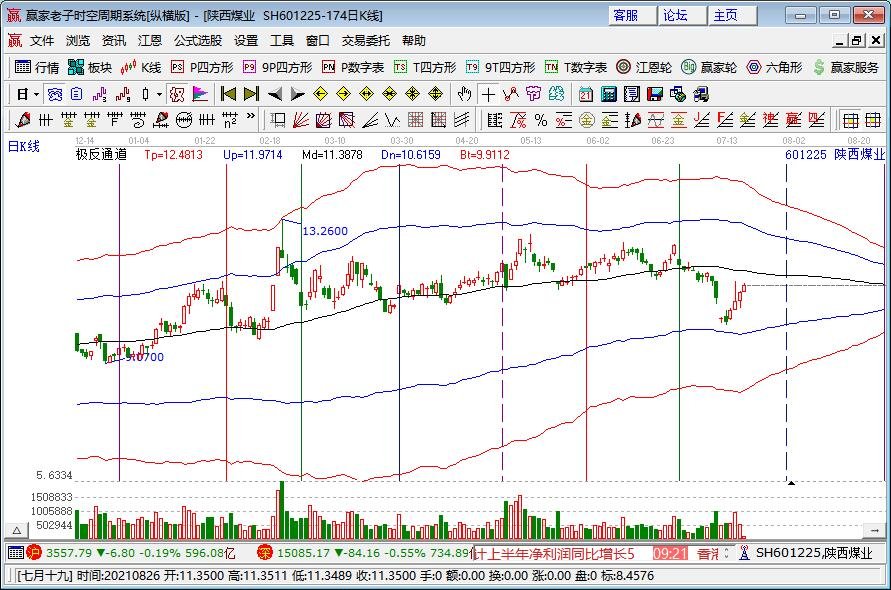Open the 江恩轮 Gann wheel

[644, 68]
